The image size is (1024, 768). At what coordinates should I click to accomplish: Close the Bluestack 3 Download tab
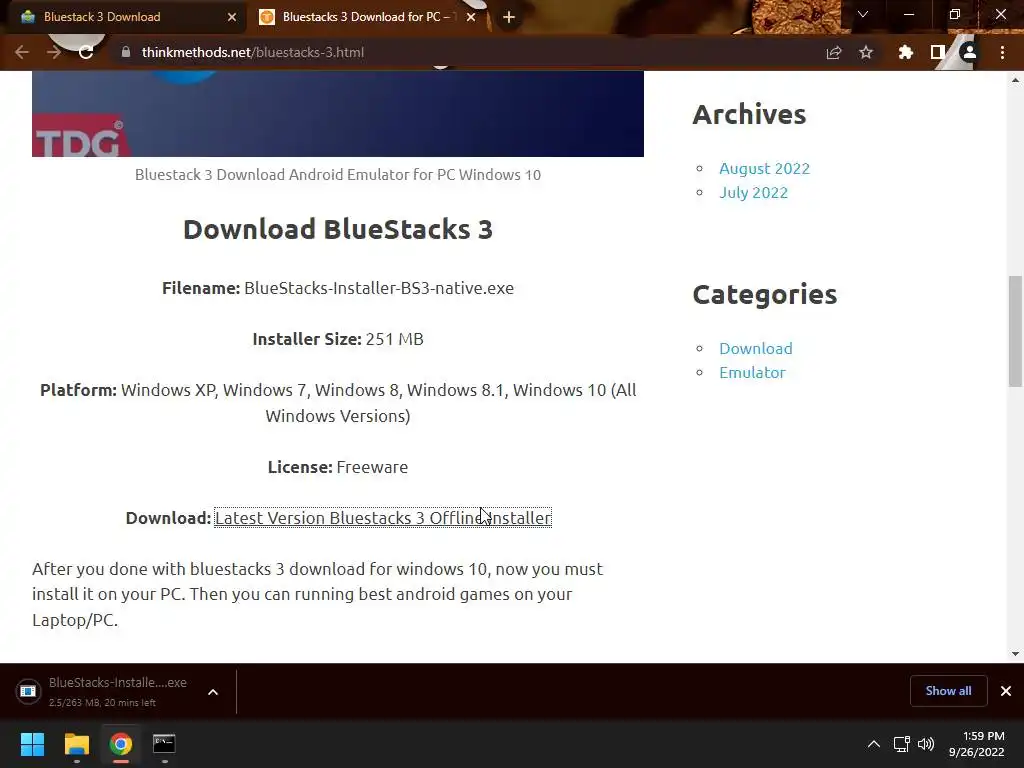pos(232,17)
